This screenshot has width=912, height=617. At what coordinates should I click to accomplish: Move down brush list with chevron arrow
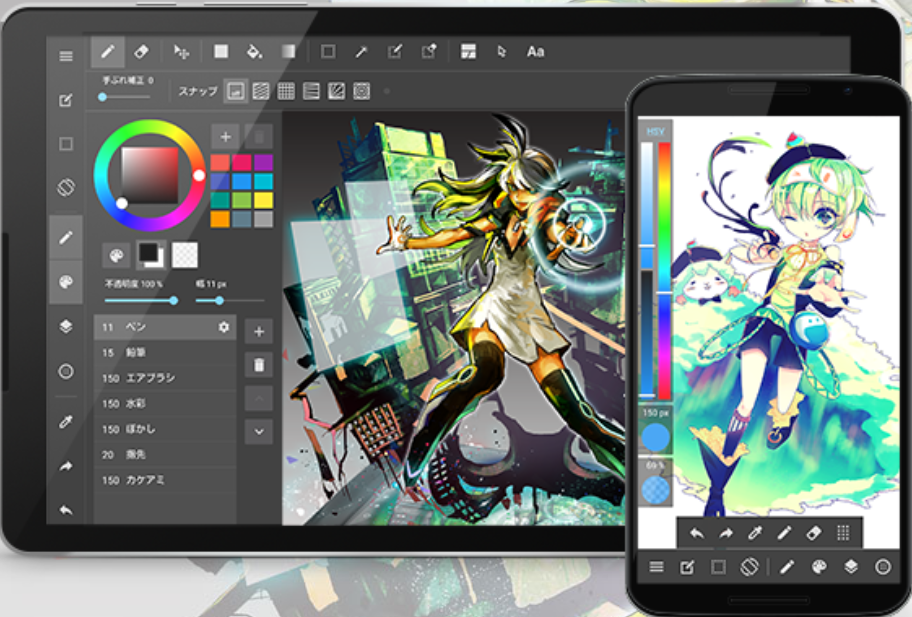click(x=259, y=432)
